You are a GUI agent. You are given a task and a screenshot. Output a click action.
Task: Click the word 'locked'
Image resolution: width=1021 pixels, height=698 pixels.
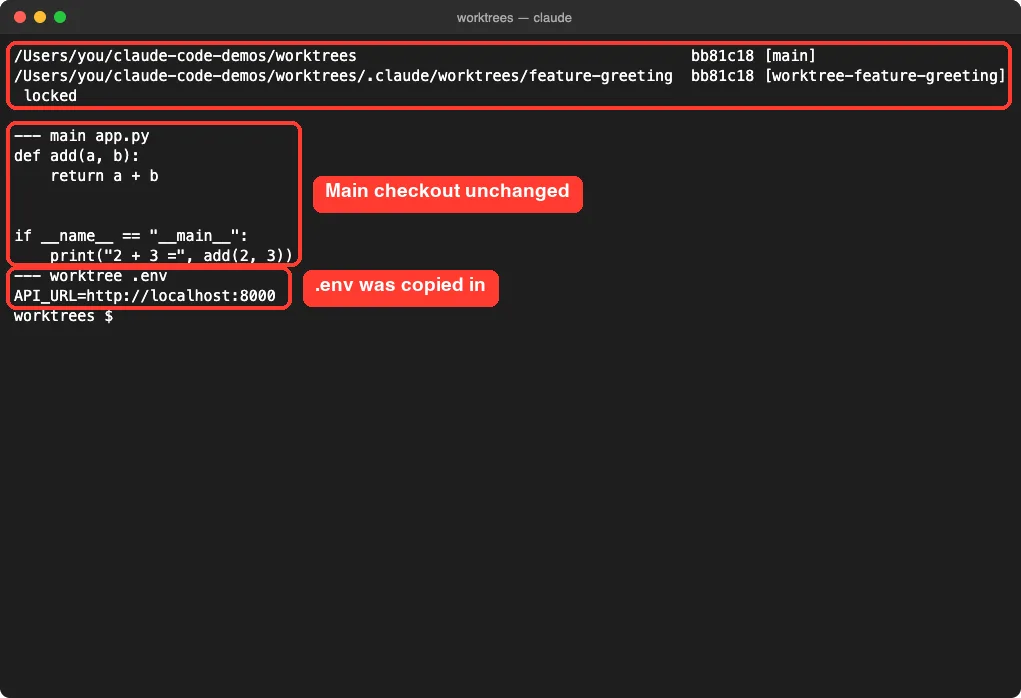click(50, 96)
